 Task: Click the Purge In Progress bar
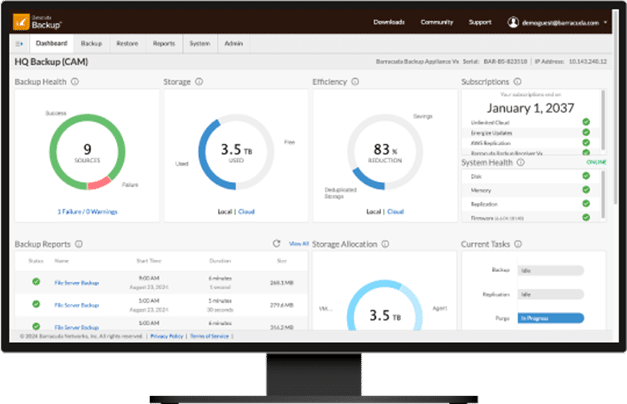(551, 317)
